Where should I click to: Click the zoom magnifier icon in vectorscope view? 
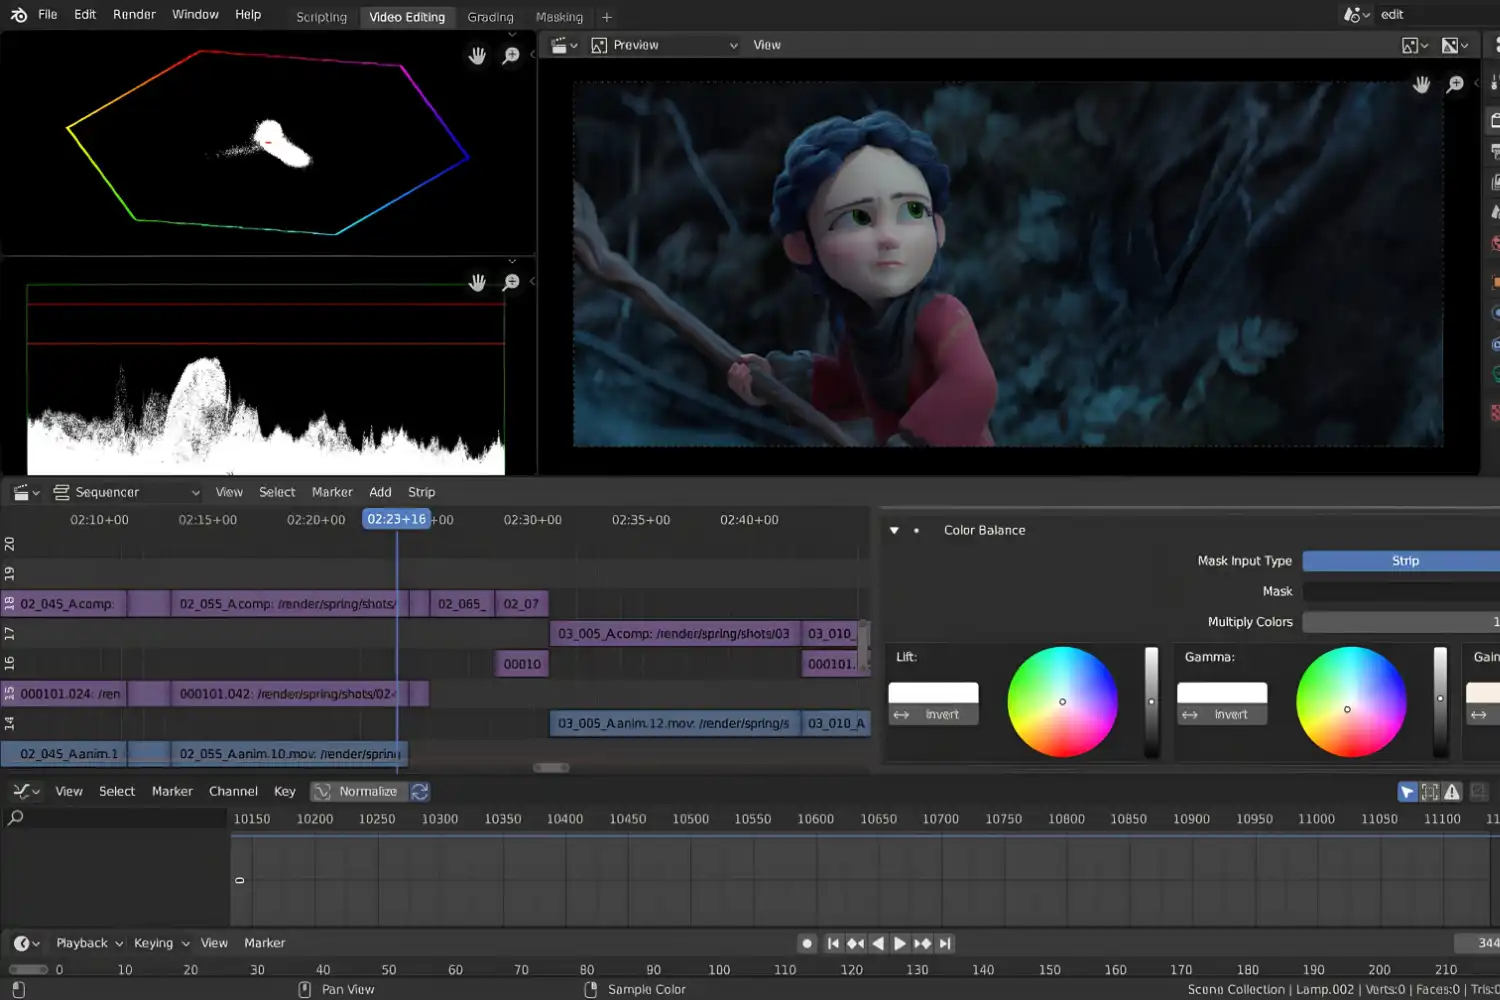[511, 56]
